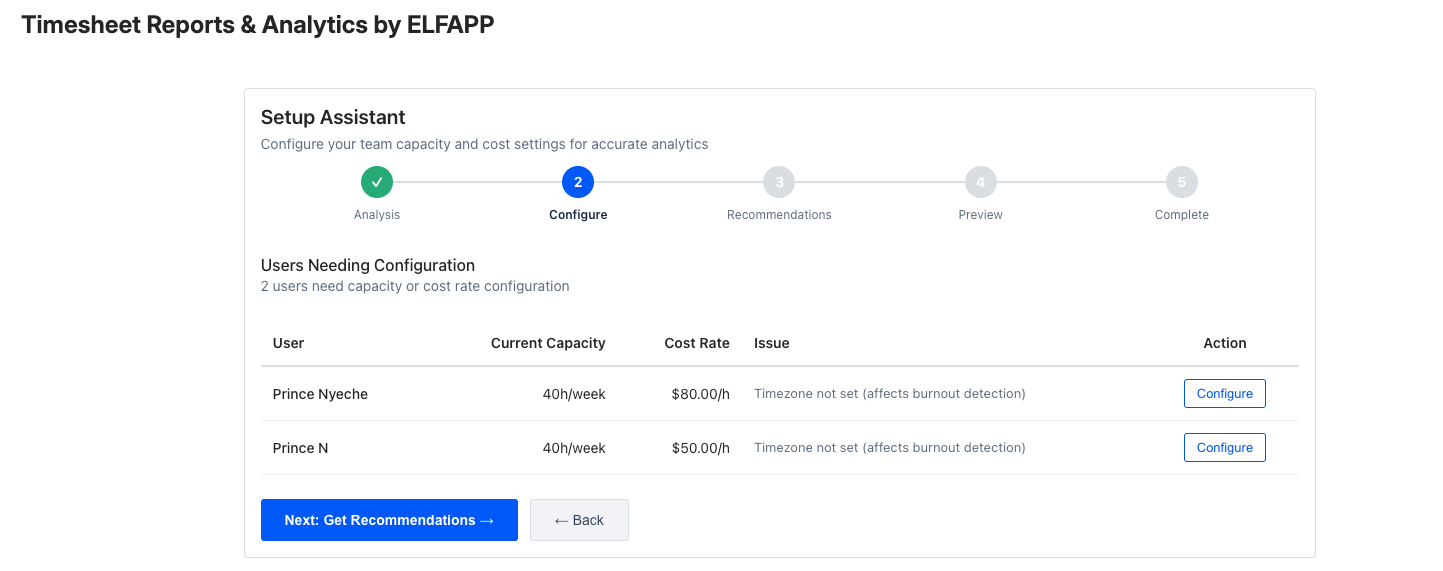Jump to step 3 Recommendations circle
1443x571 pixels.
pos(779,182)
